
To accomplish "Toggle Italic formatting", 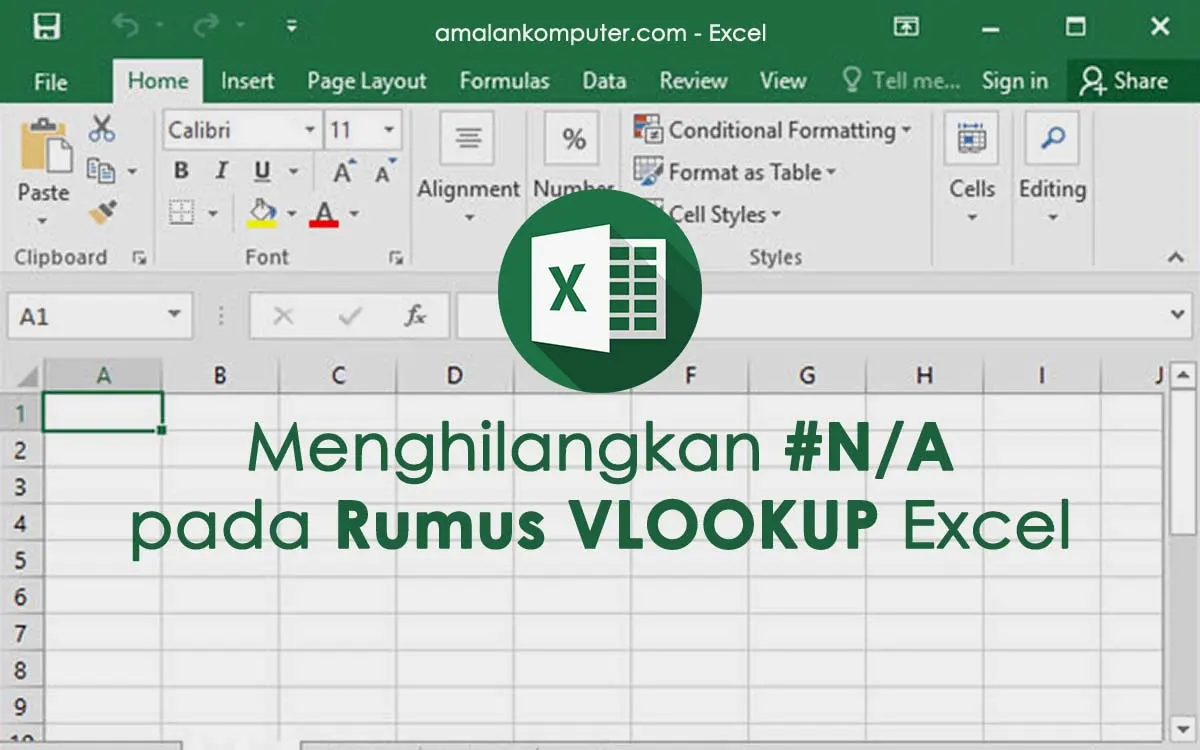I will pos(222,171).
